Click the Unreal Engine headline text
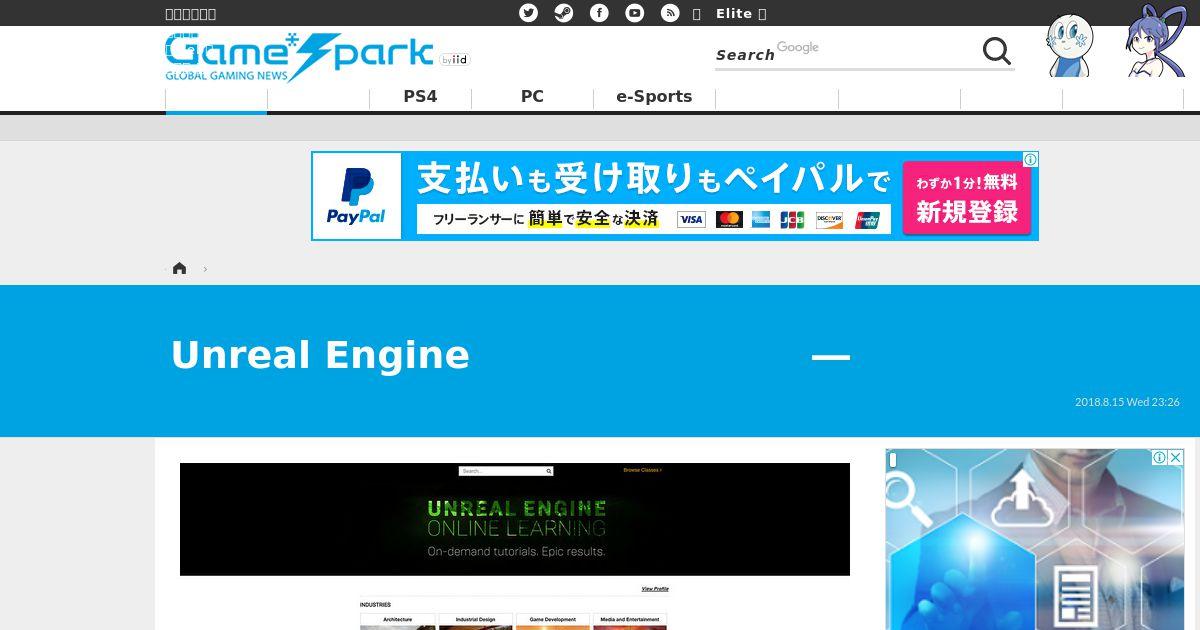Screen dimensions: 1200x630 (x=320, y=355)
